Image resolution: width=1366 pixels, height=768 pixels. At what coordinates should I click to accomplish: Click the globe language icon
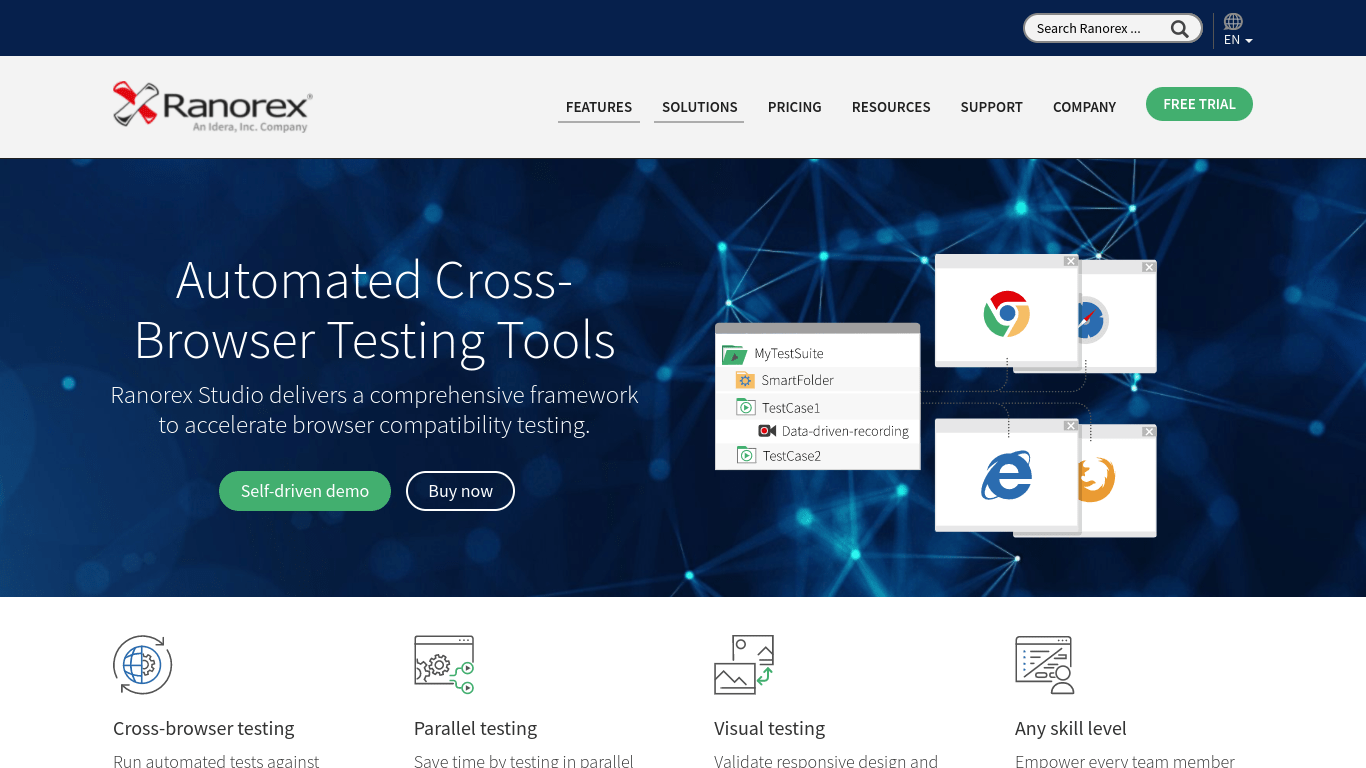(1233, 22)
